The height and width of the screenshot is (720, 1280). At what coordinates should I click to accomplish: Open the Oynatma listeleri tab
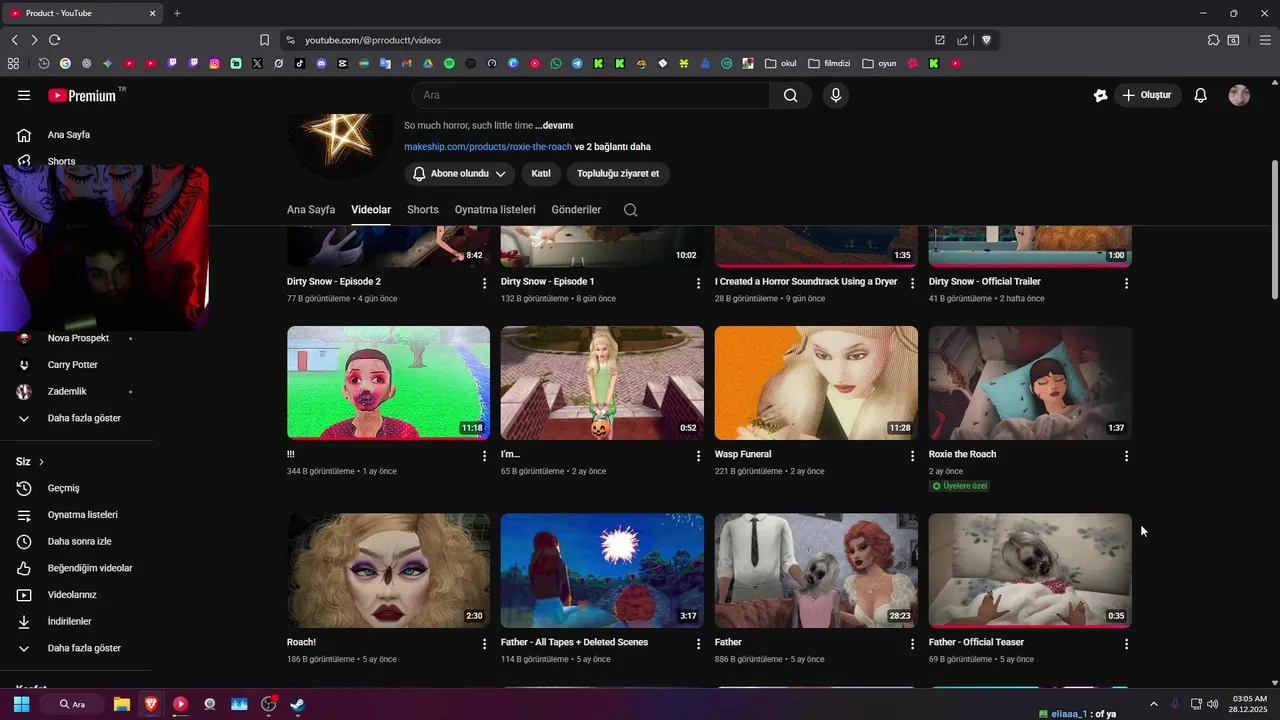495,210
